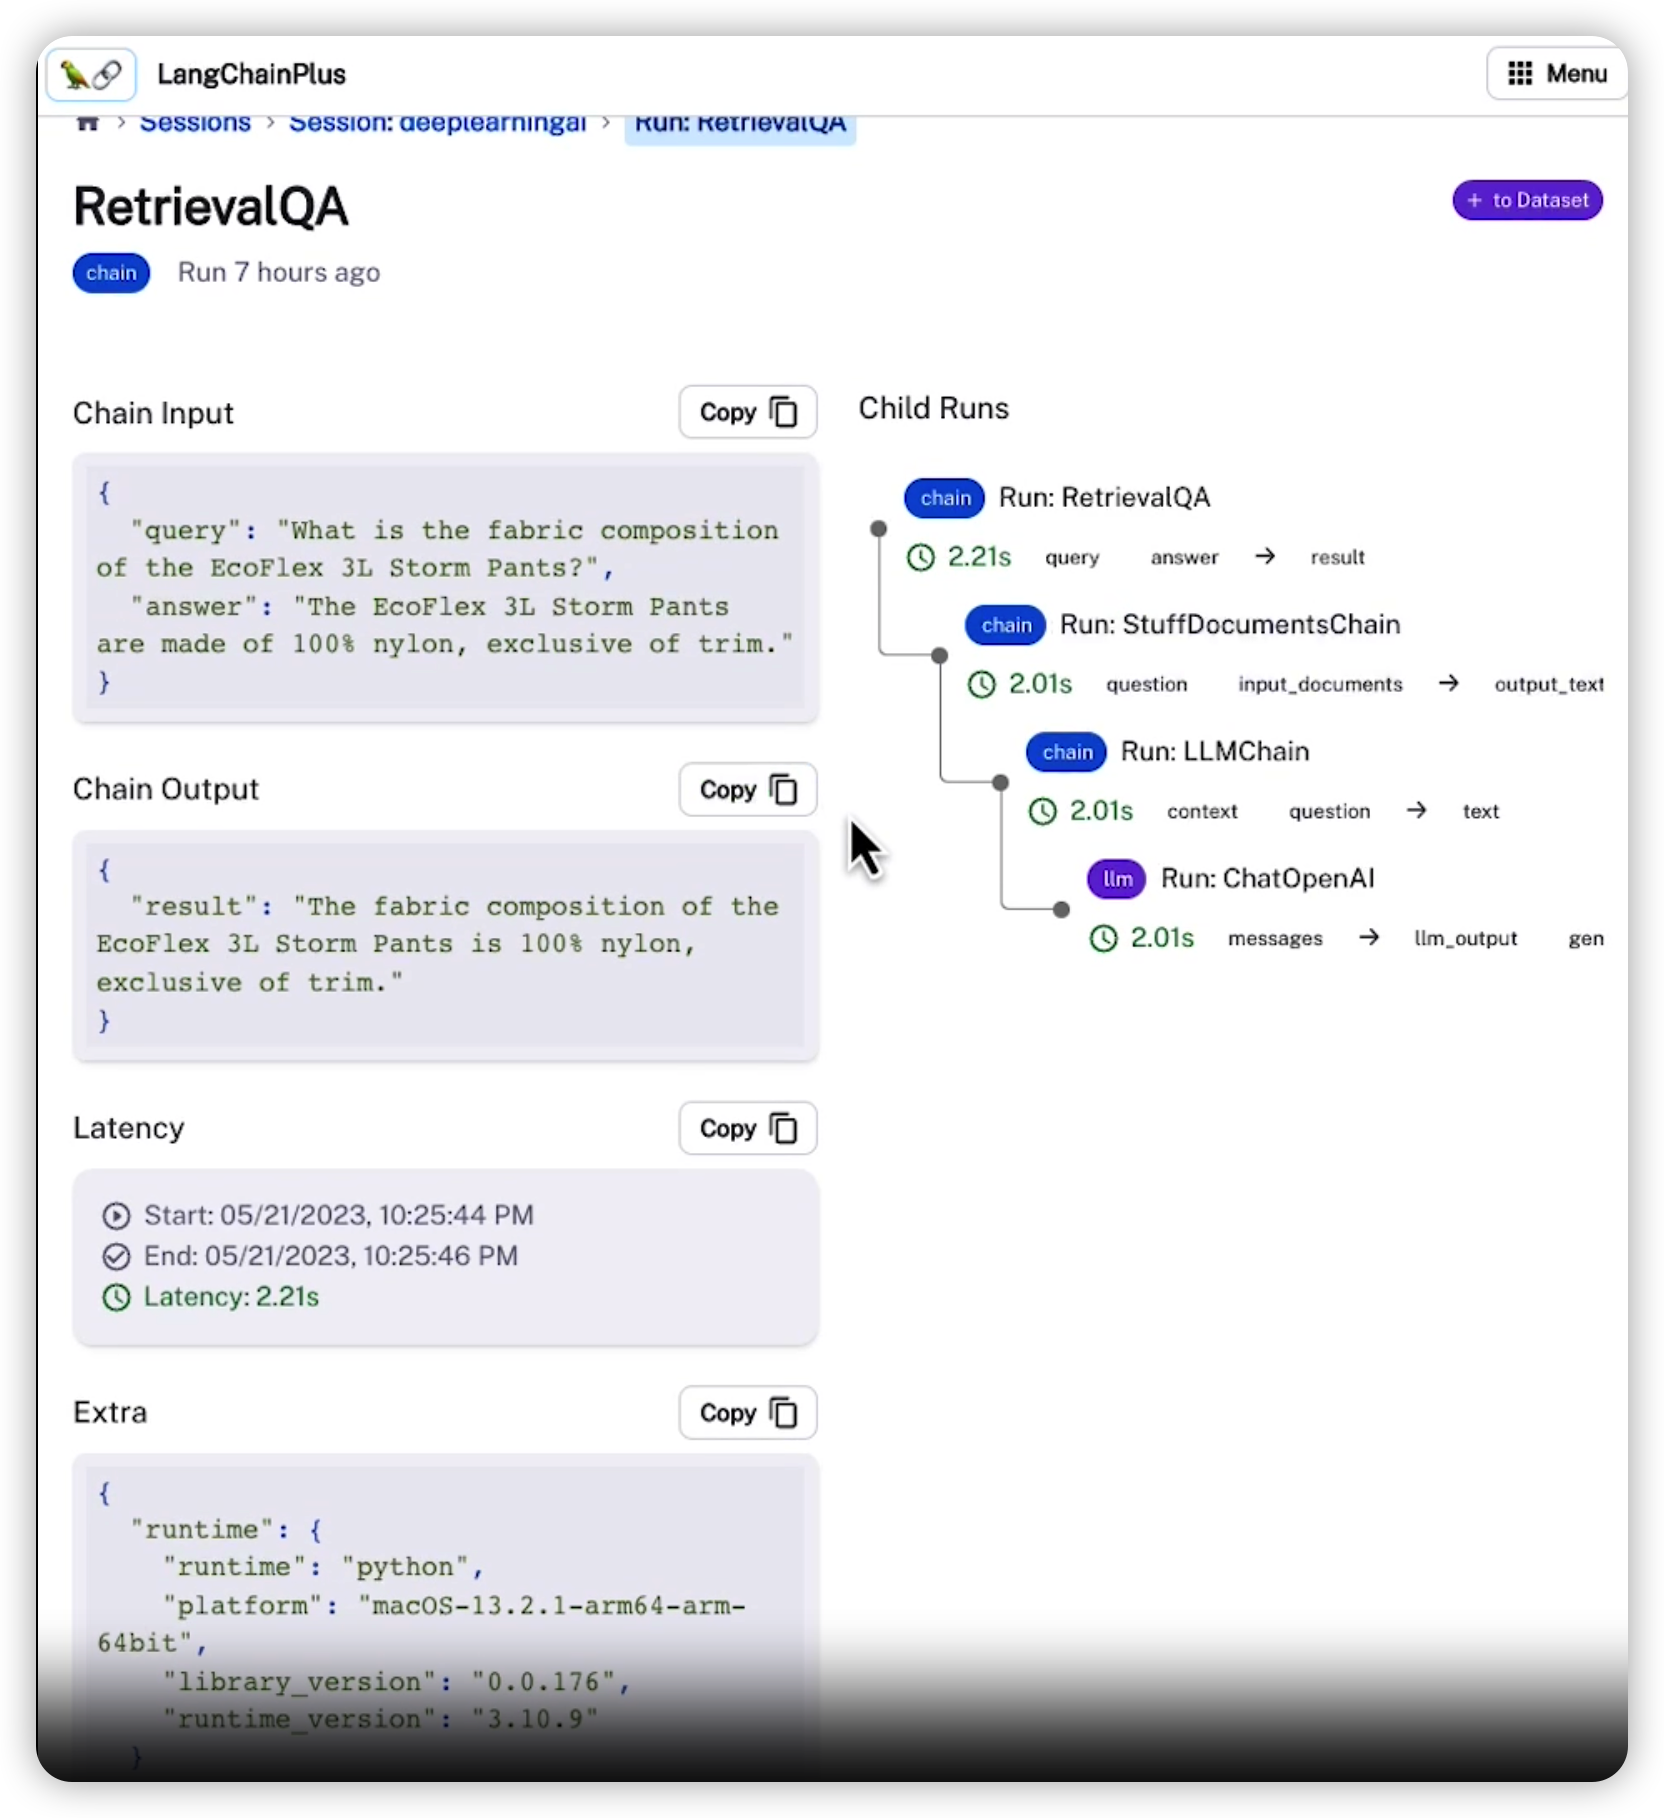Viewport: 1664px width, 1818px height.
Task: Open Session: deeplearningai breadcrumb
Action: [437, 123]
